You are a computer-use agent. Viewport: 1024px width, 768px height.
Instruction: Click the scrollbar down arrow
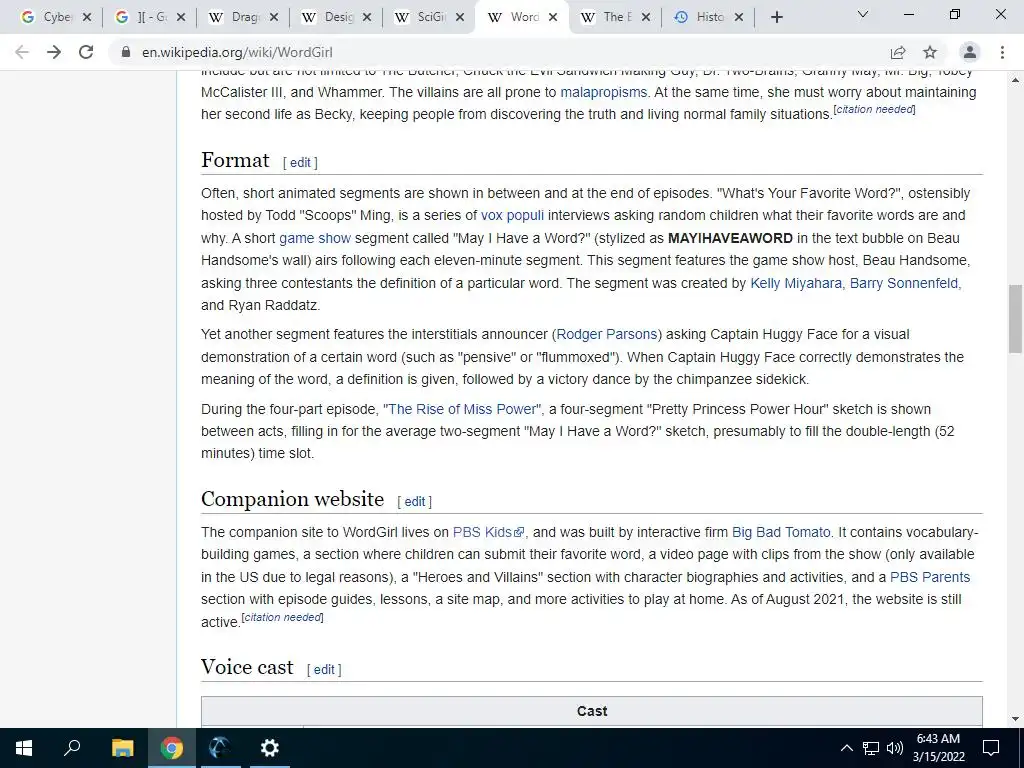1016,719
